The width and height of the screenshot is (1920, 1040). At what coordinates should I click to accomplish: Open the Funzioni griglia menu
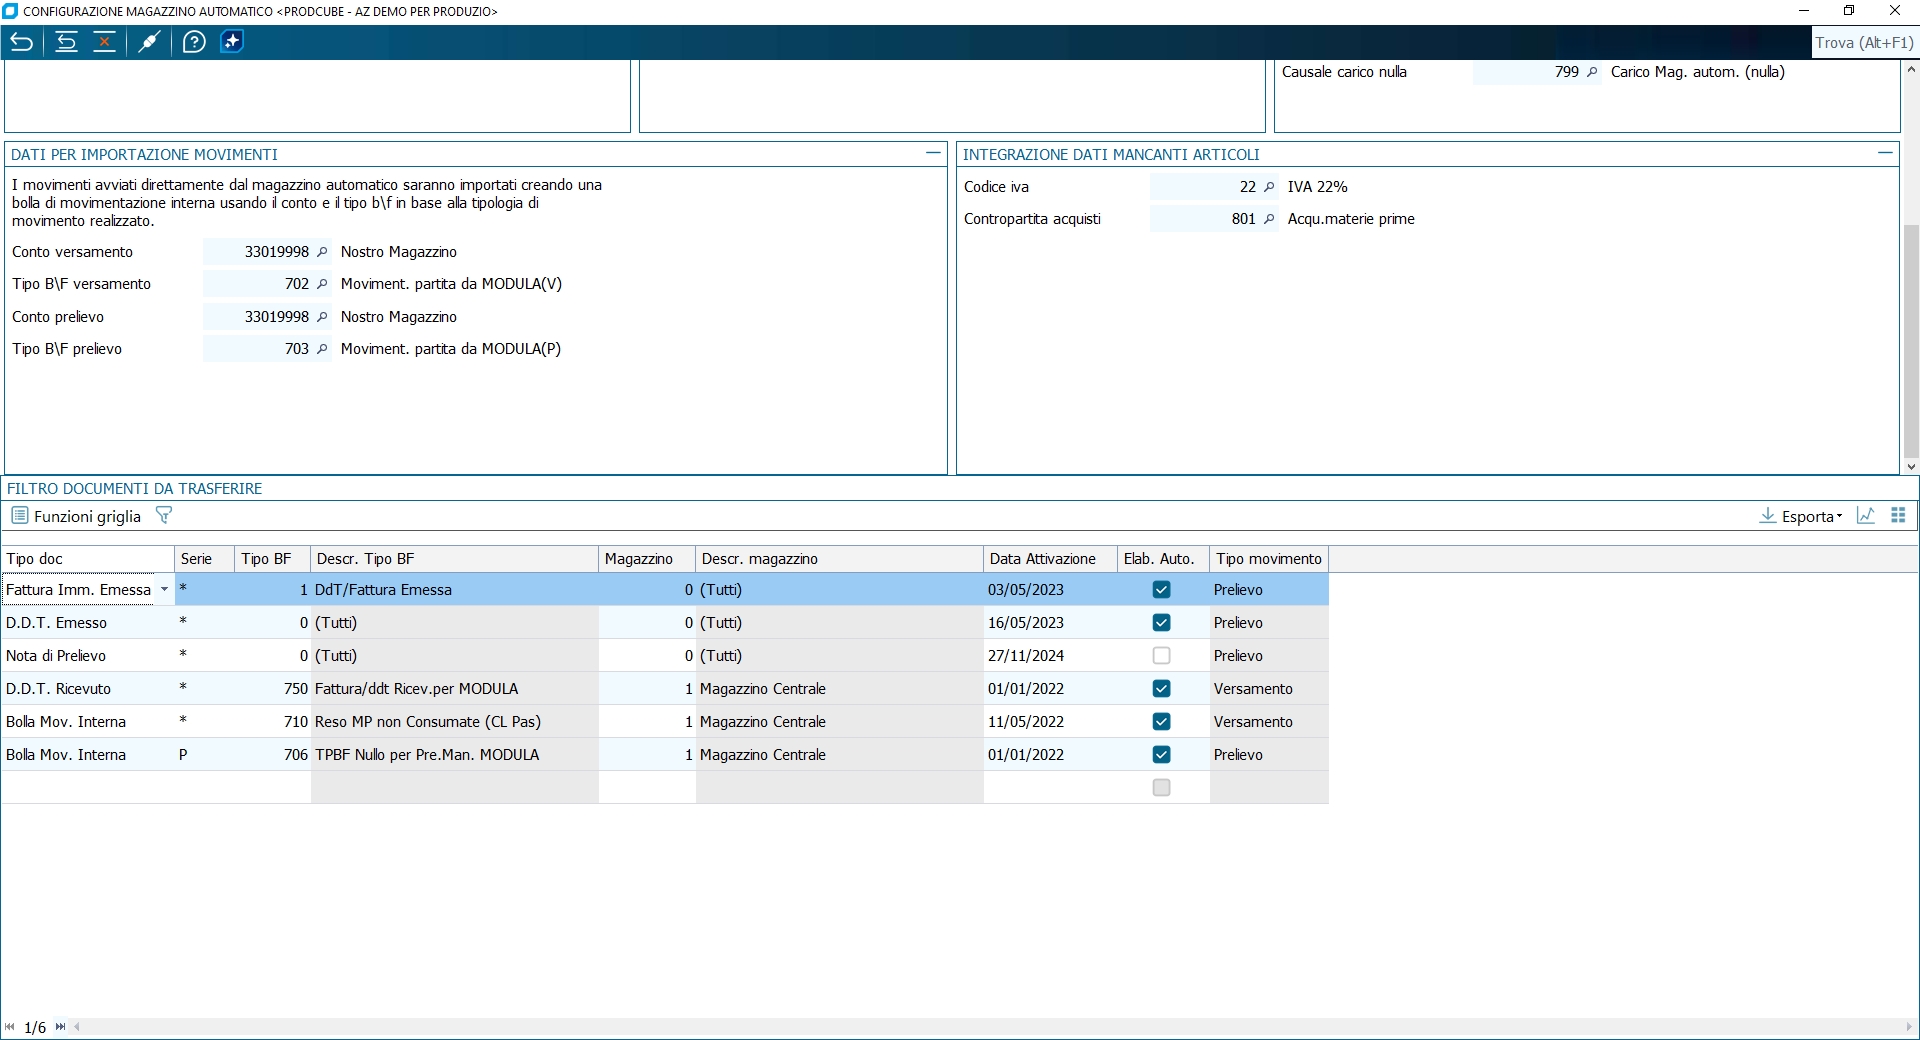76,516
